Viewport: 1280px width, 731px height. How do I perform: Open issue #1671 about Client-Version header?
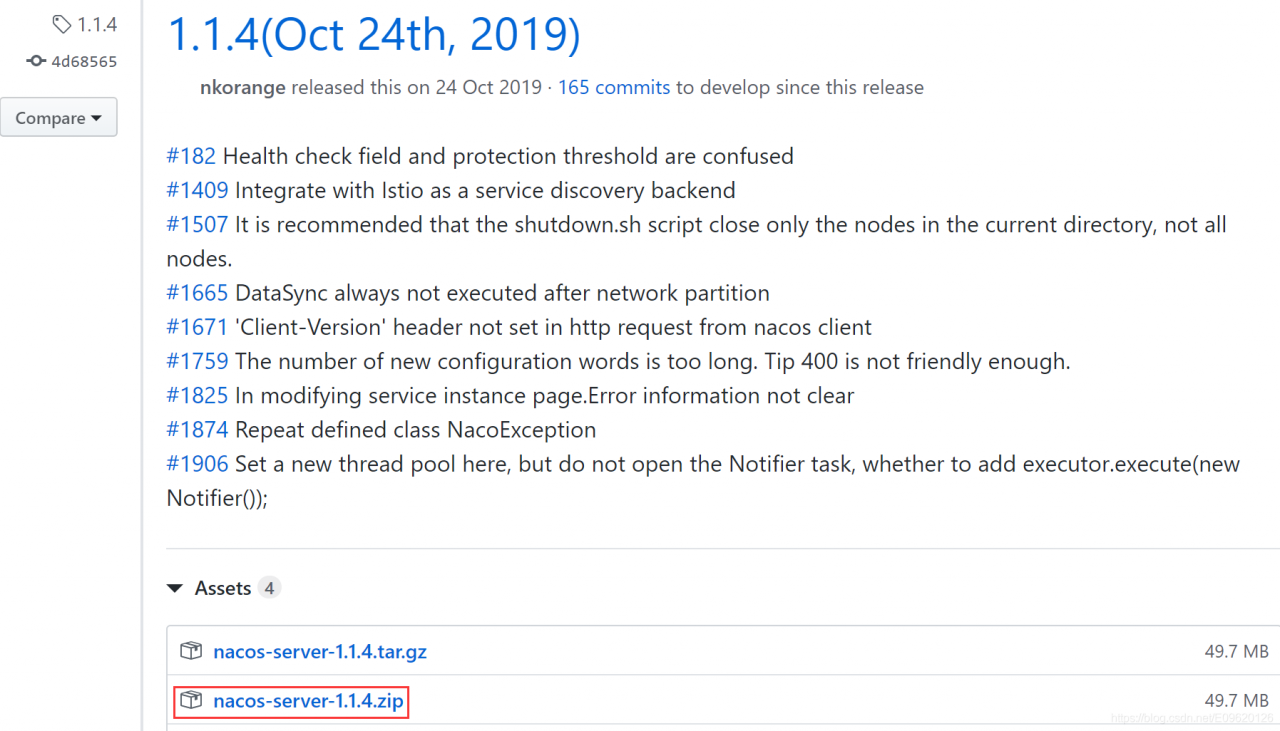pyautogui.click(x=197, y=327)
